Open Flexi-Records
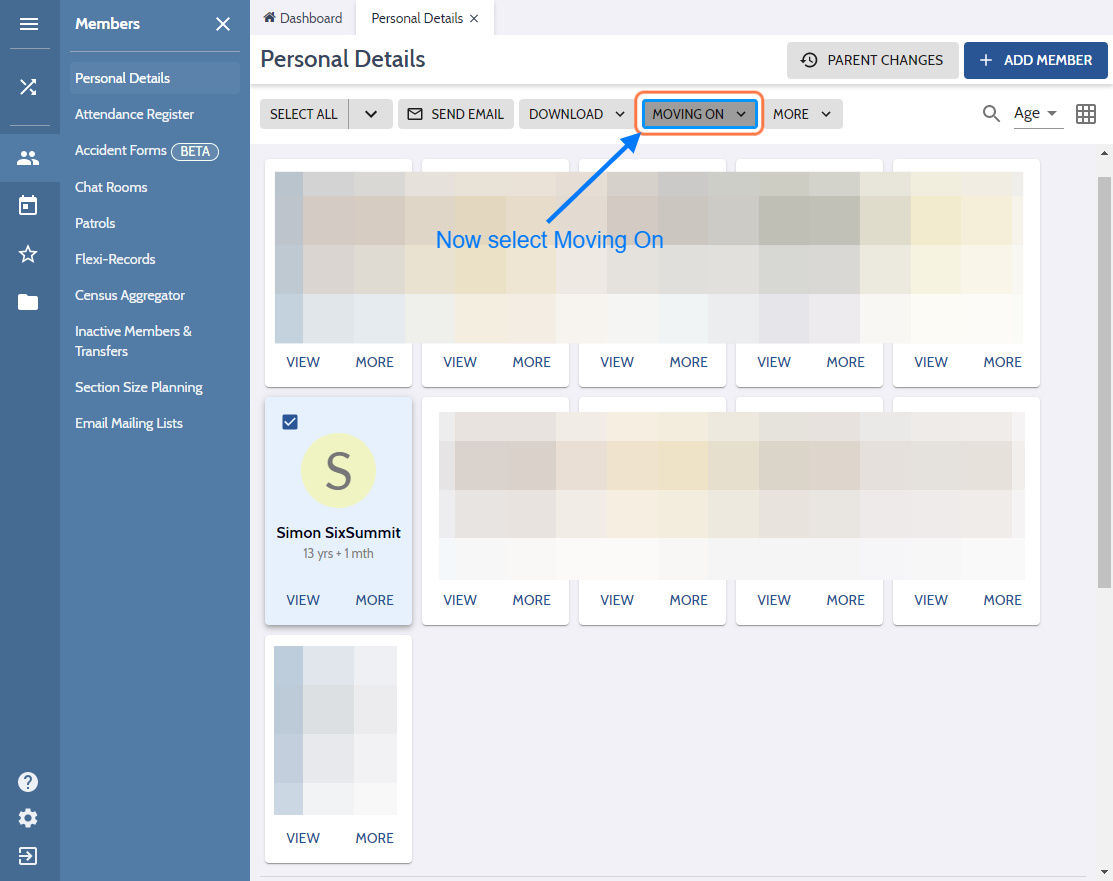The image size is (1113, 881). [115, 259]
